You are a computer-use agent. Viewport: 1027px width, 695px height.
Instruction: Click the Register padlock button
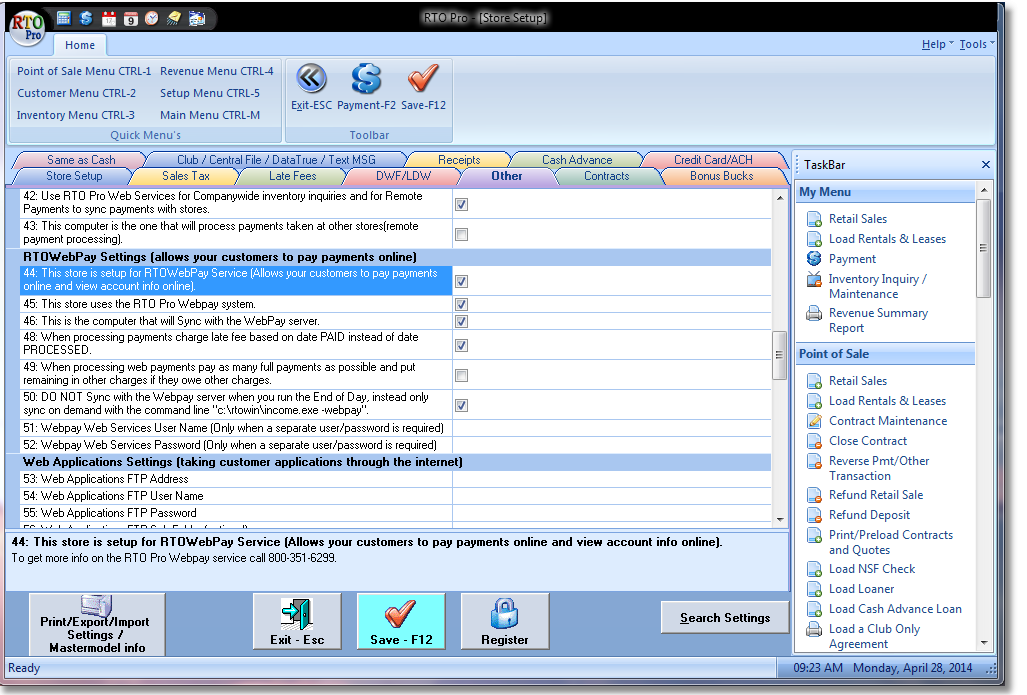(505, 622)
